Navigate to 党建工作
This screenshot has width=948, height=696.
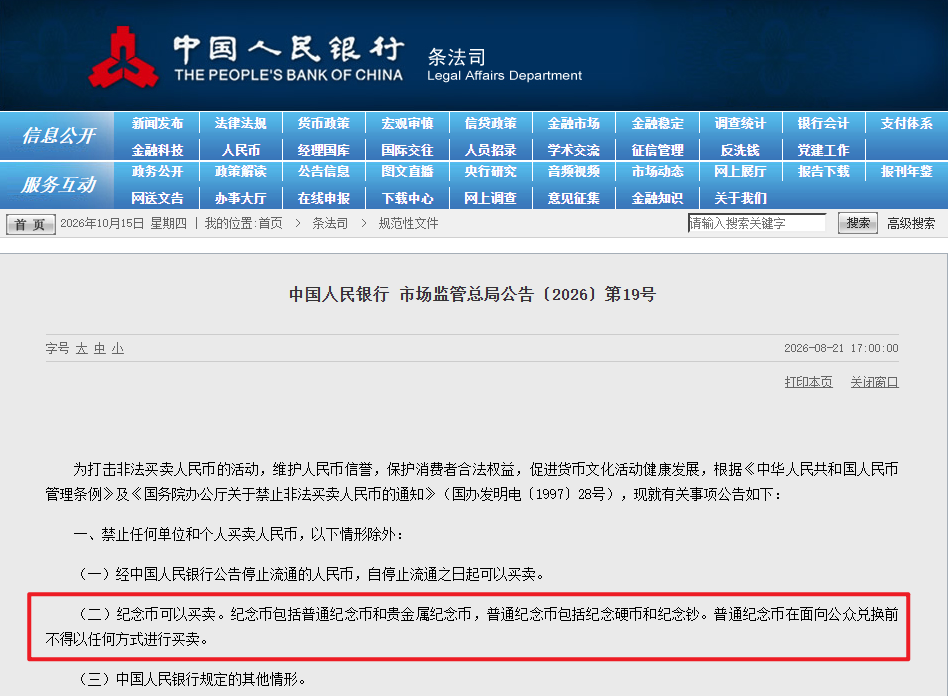[823, 150]
